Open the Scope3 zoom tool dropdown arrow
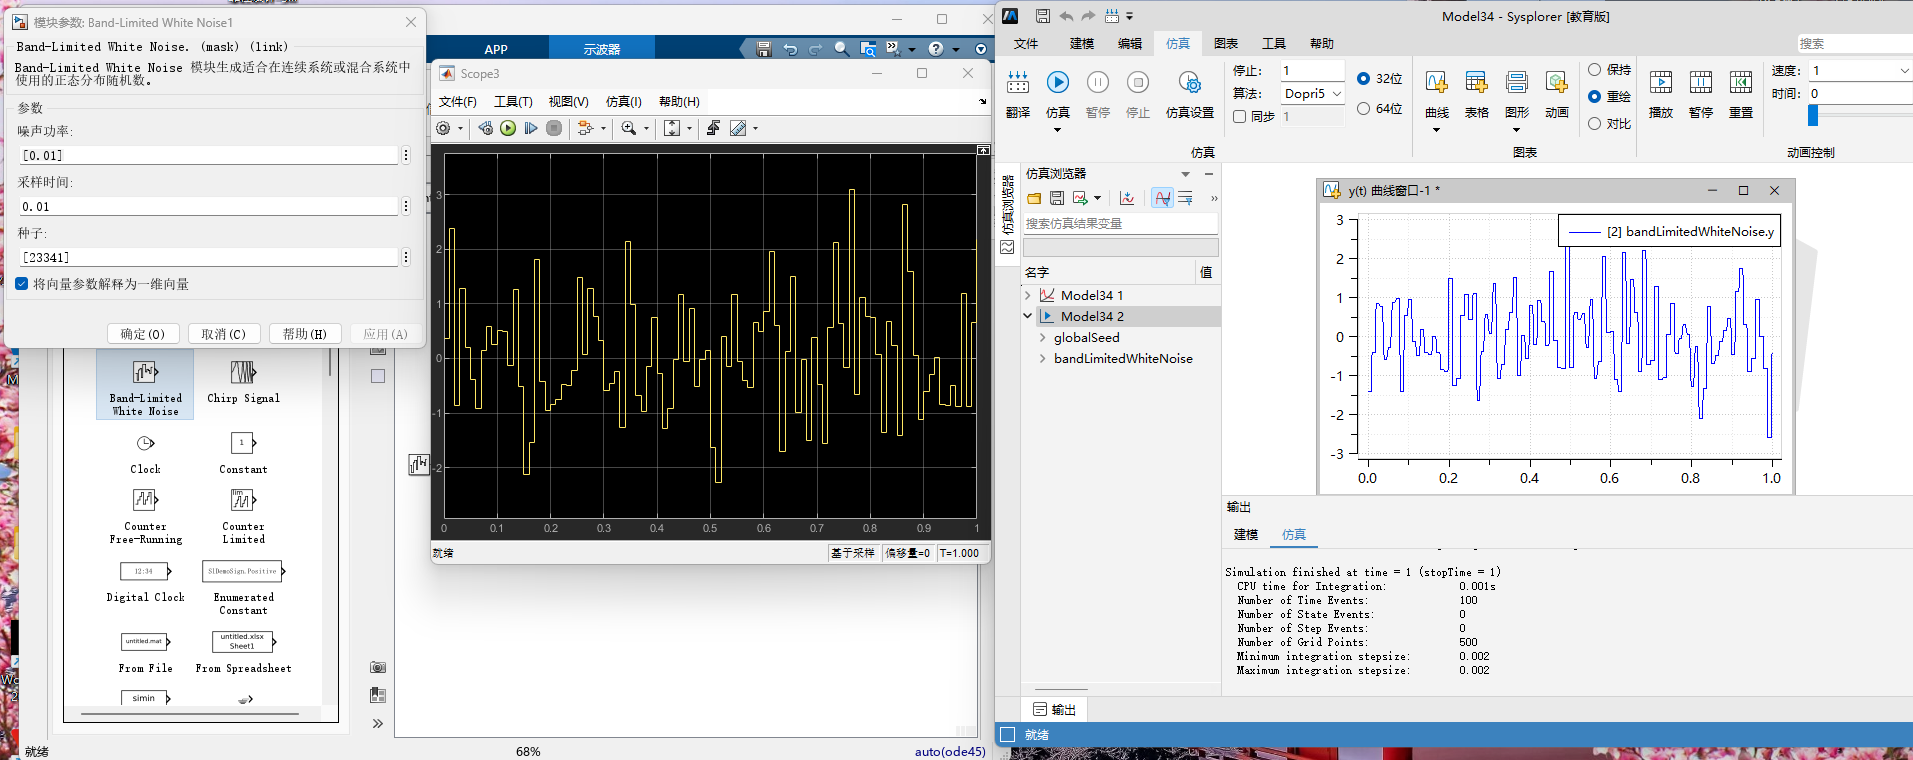 646,128
